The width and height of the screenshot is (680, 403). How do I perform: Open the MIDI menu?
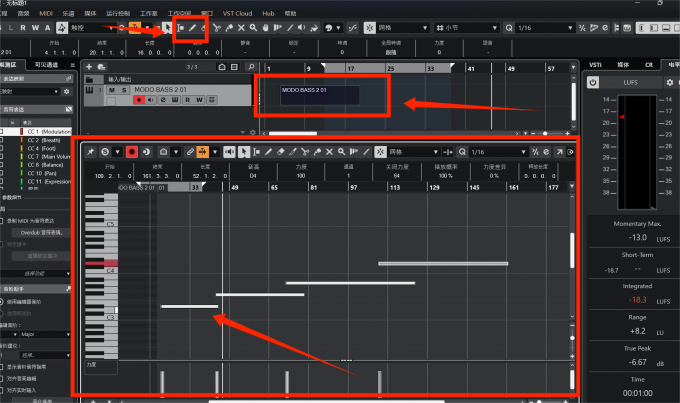pos(46,13)
